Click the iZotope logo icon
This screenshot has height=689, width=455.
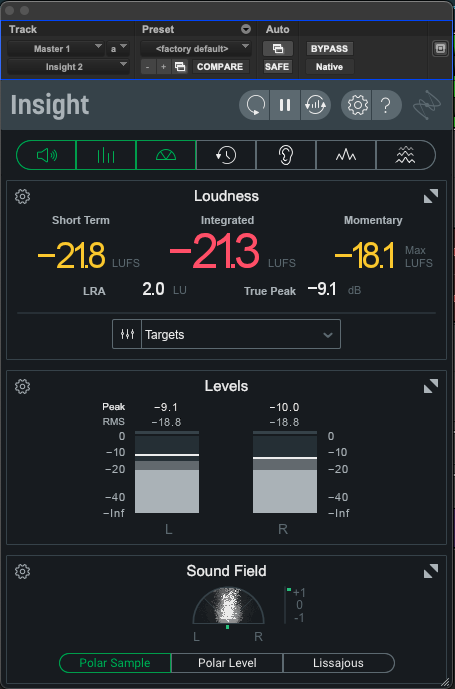click(x=426, y=105)
